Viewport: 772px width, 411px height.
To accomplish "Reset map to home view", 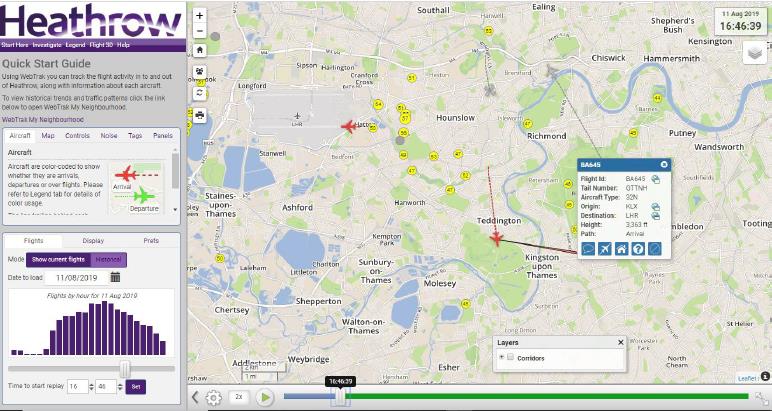I will pyautogui.click(x=199, y=50).
